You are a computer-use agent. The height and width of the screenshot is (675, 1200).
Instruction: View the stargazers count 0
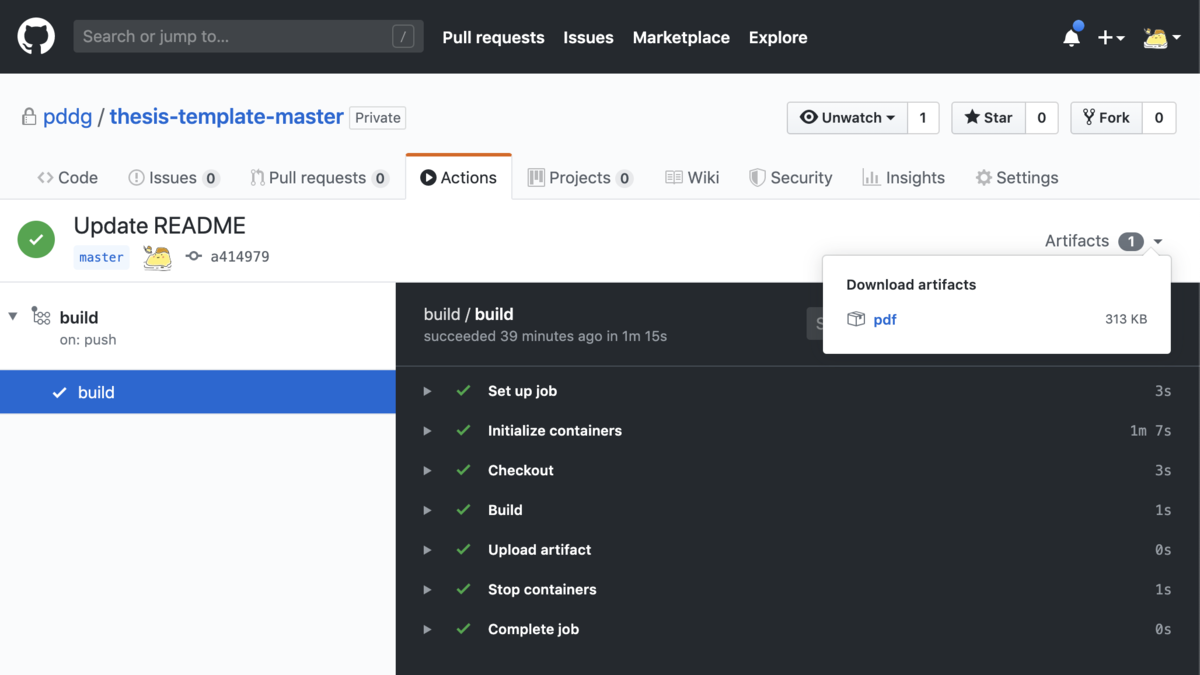[x=1042, y=118]
